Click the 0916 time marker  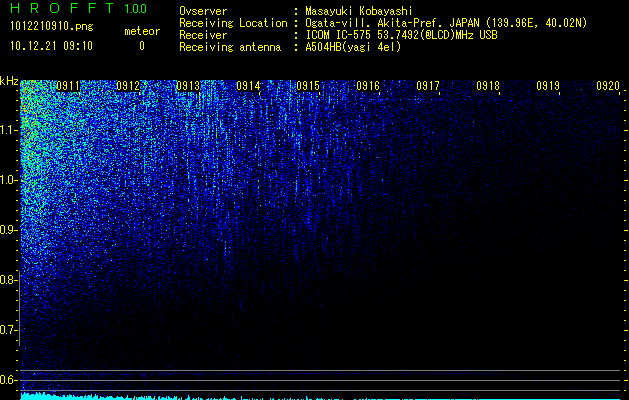(x=368, y=86)
